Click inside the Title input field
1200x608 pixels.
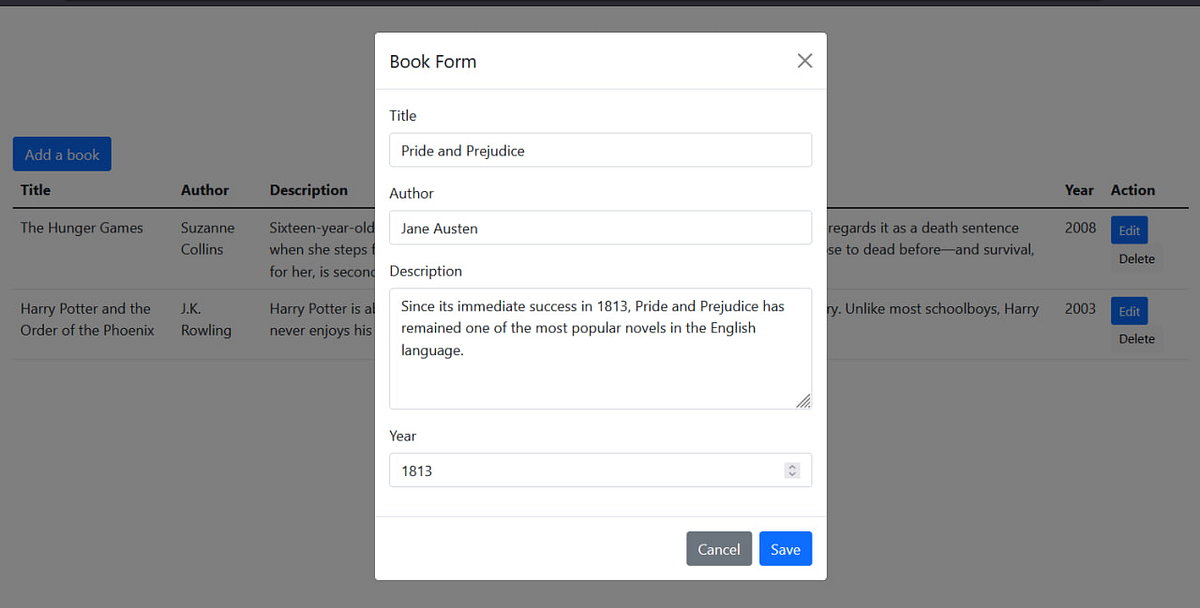(x=600, y=150)
